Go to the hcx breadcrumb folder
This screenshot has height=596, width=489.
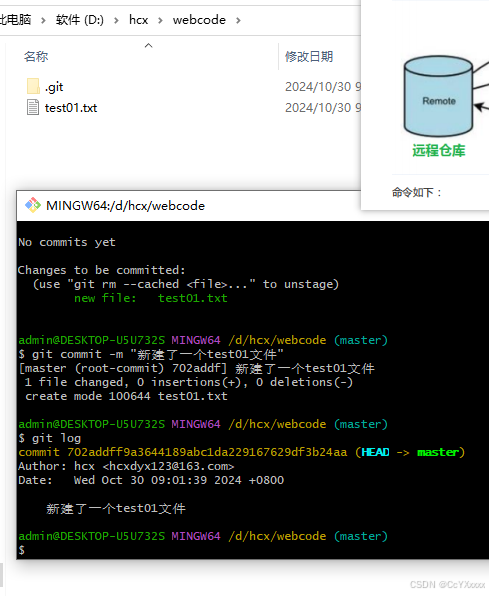click(138, 20)
